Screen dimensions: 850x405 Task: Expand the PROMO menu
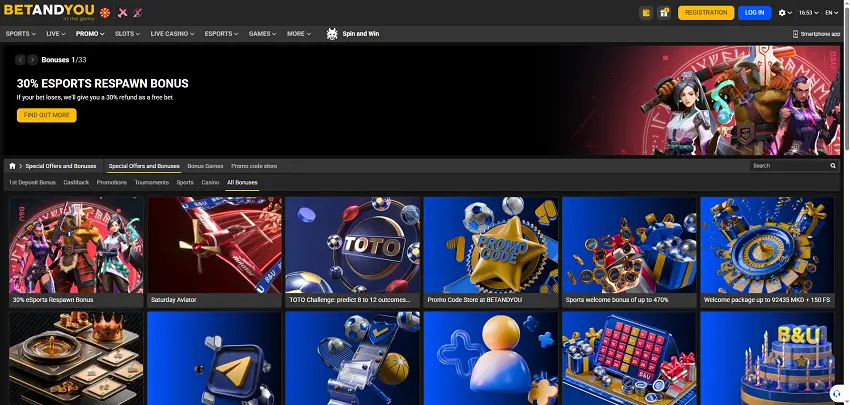(90, 34)
